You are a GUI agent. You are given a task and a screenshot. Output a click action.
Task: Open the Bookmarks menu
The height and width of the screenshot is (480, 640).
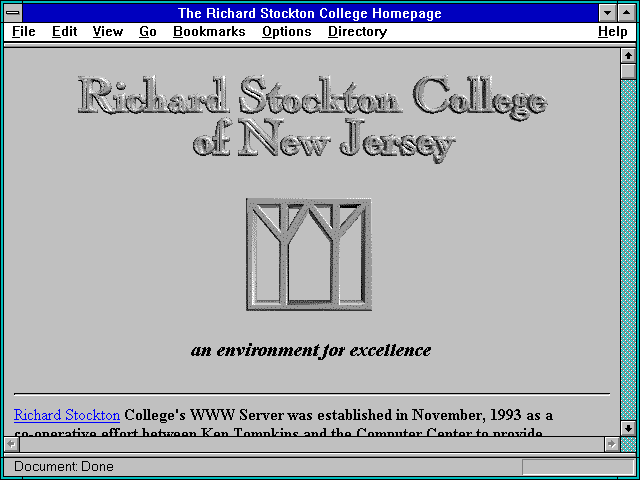coord(209,32)
